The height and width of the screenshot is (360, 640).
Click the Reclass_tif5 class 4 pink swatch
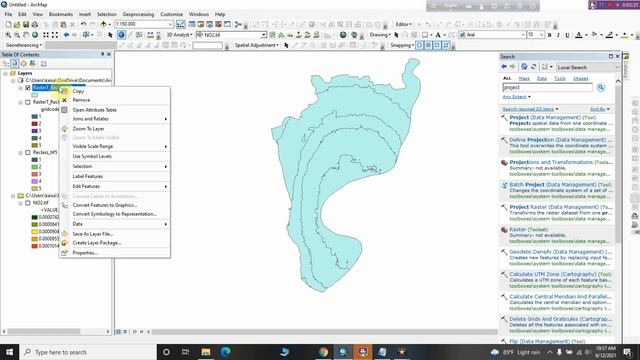[x=35, y=181]
